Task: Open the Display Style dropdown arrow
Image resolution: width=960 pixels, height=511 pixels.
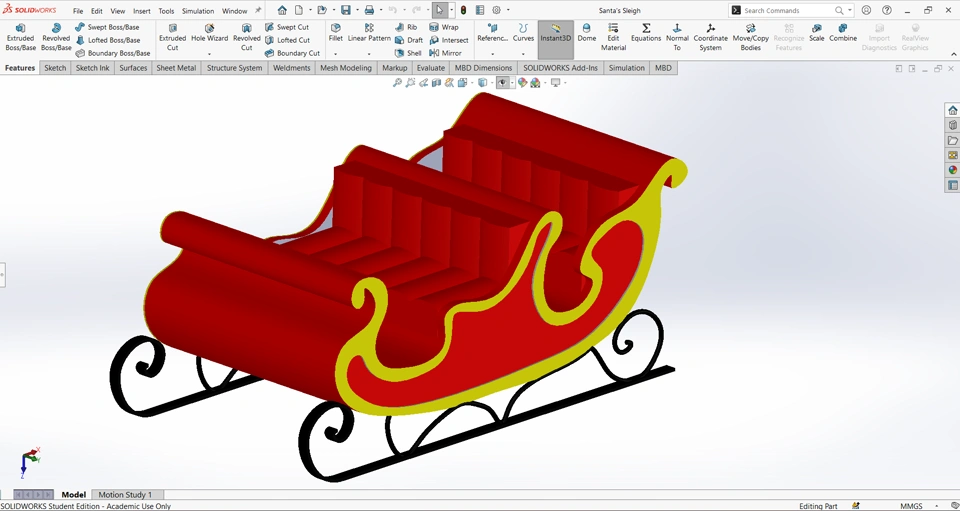Action: coord(491,83)
